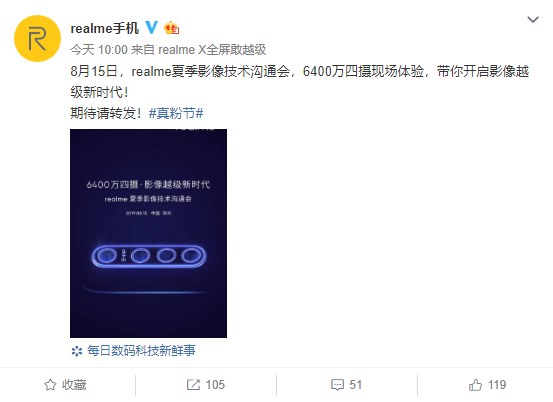This screenshot has width=553, height=402.
Task: Click the crown membership badge icon
Action: [172, 28]
